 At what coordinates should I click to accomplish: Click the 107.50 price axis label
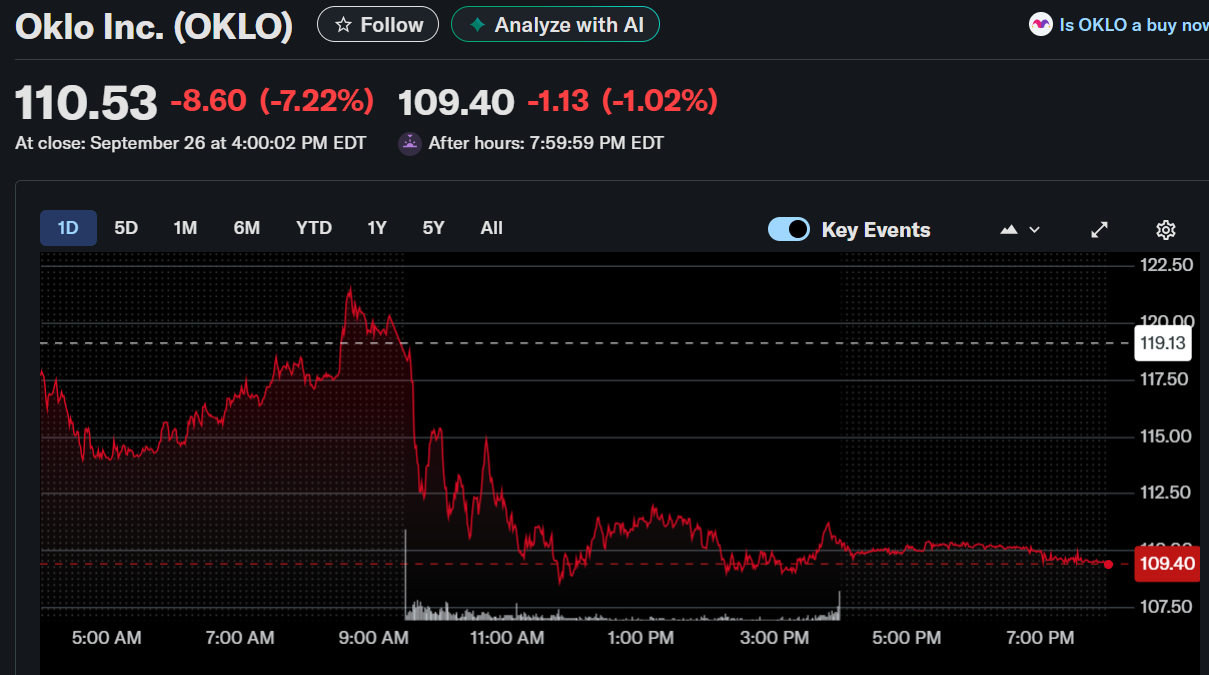pyautogui.click(x=1166, y=606)
